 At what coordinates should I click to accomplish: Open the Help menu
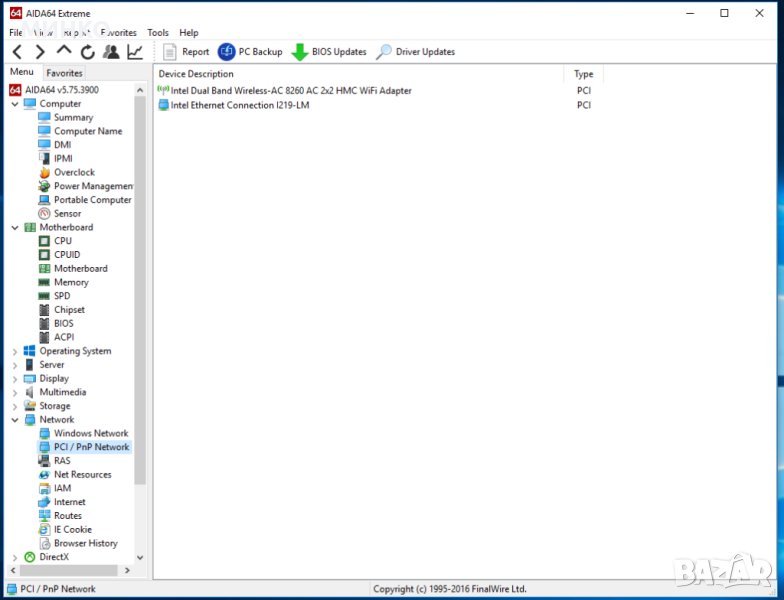(x=189, y=33)
